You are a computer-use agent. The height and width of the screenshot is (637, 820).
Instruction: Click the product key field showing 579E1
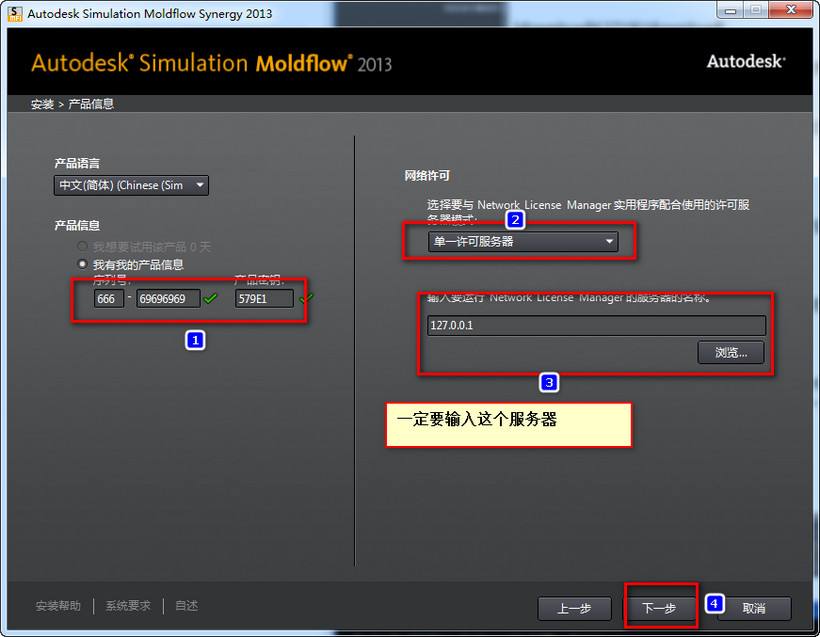tap(264, 298)
